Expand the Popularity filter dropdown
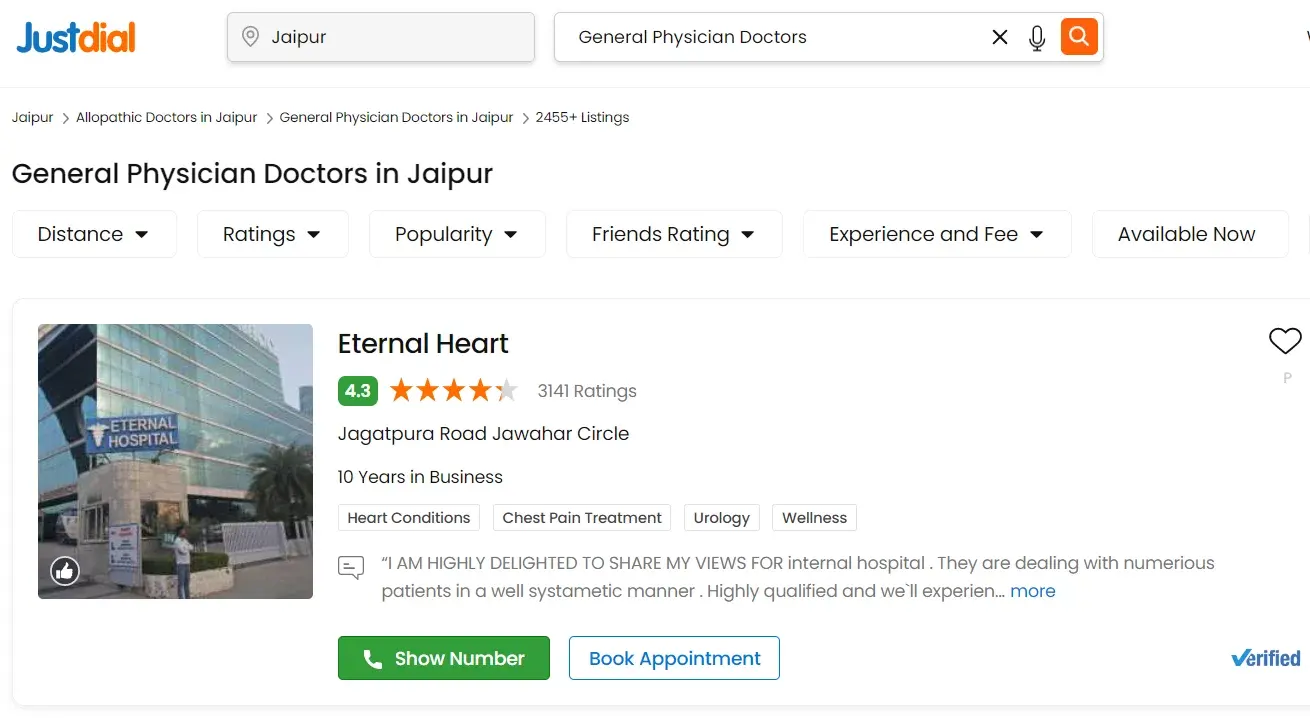 (x=457, y=234)
